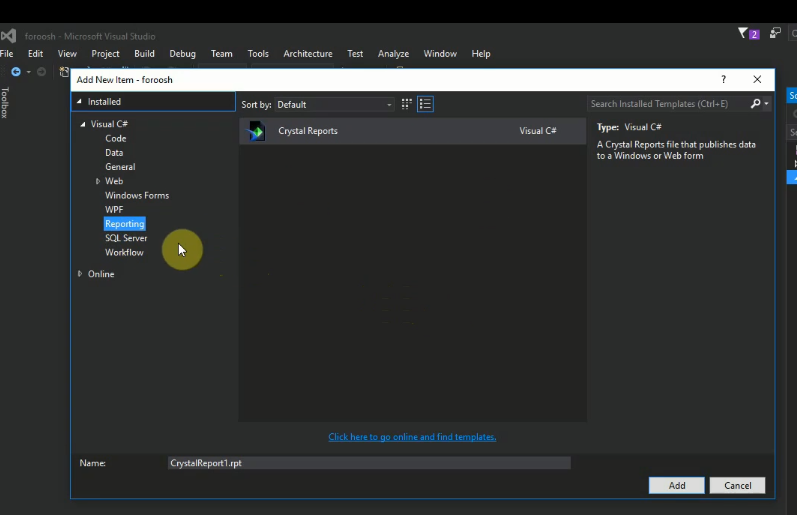Select the Windows Forms category
797x515 pixels.
pyautogui.click(x=137, y=195)
